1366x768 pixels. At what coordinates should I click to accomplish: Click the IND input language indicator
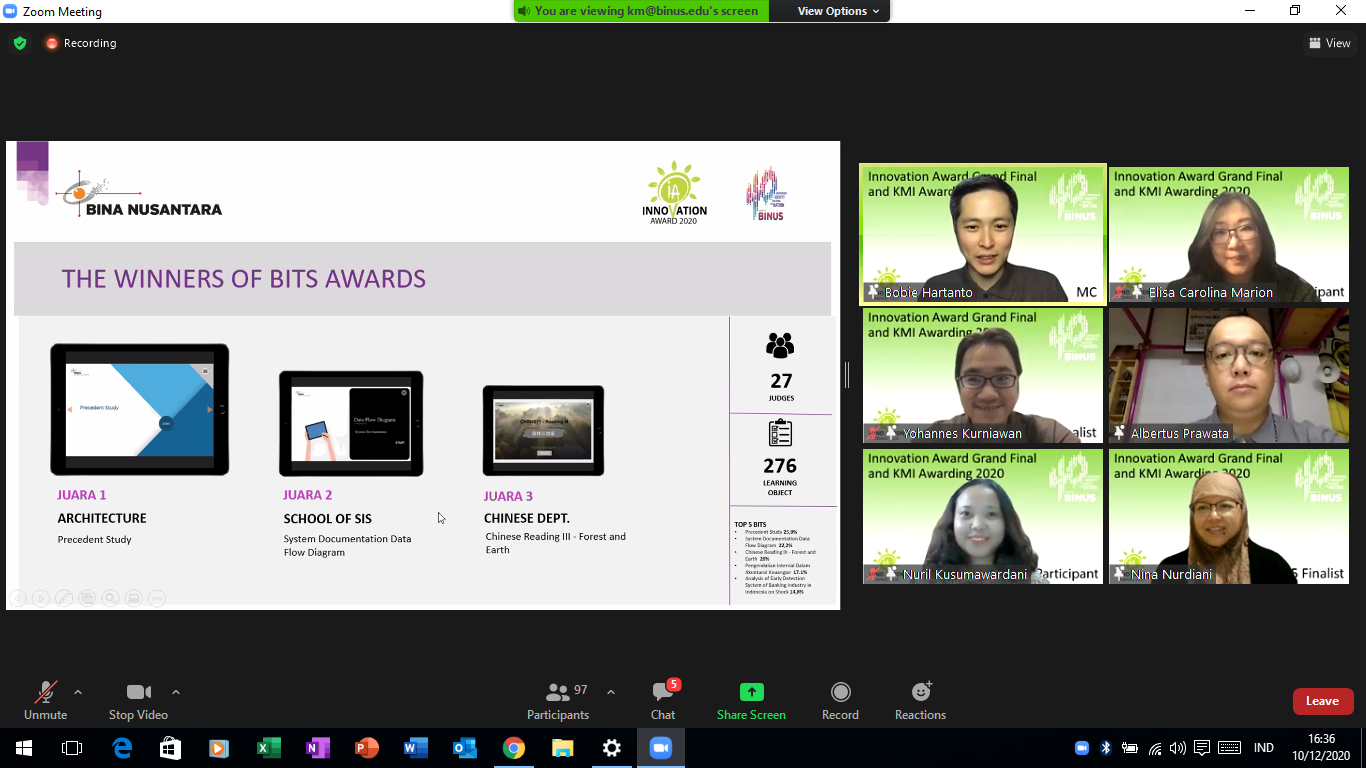[1264, 748]
